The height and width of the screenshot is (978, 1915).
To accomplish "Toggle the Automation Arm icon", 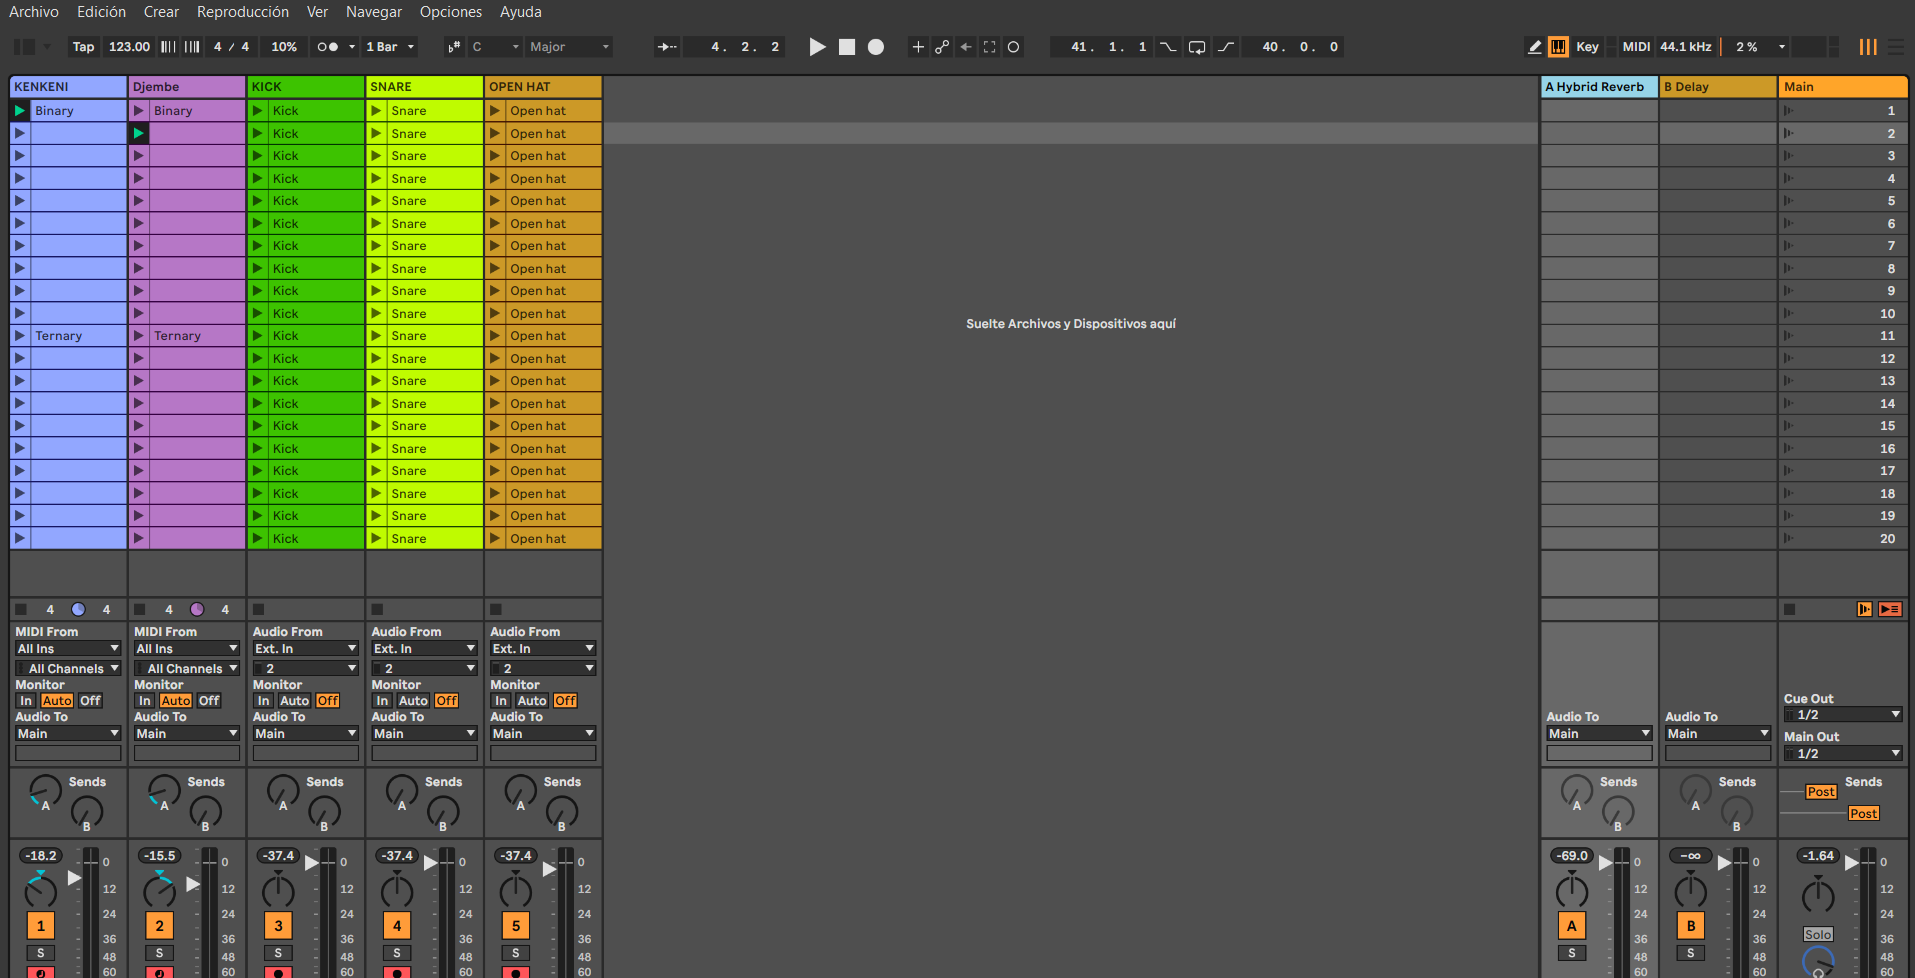I will [x=942, y=47].
